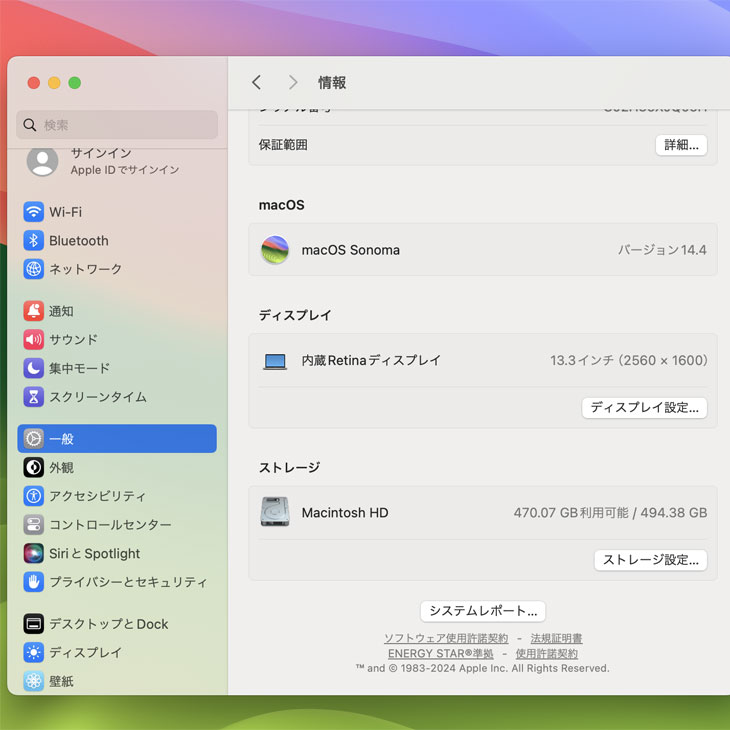Viewport: 730px width, 730px height.
Task: Select ネットワーク label in sidebar
Action: coord(86,269)
